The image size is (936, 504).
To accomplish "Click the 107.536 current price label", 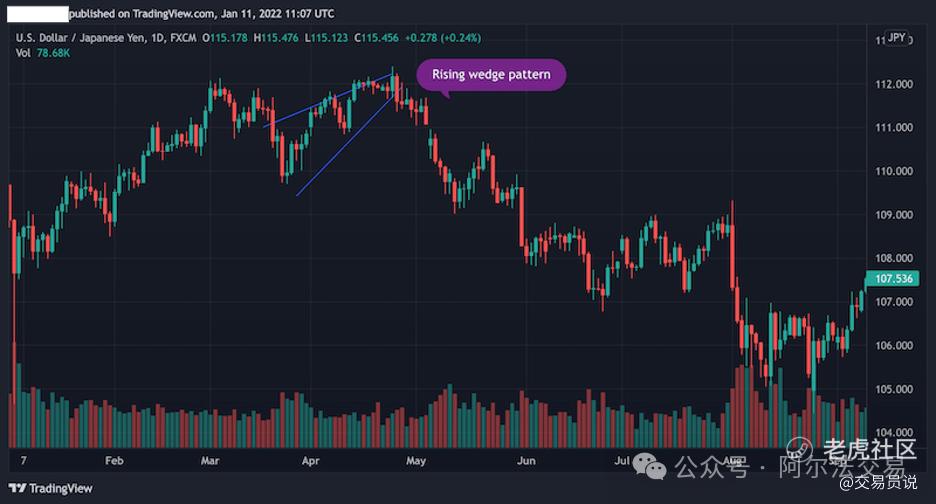I will [x=894, y=279].
